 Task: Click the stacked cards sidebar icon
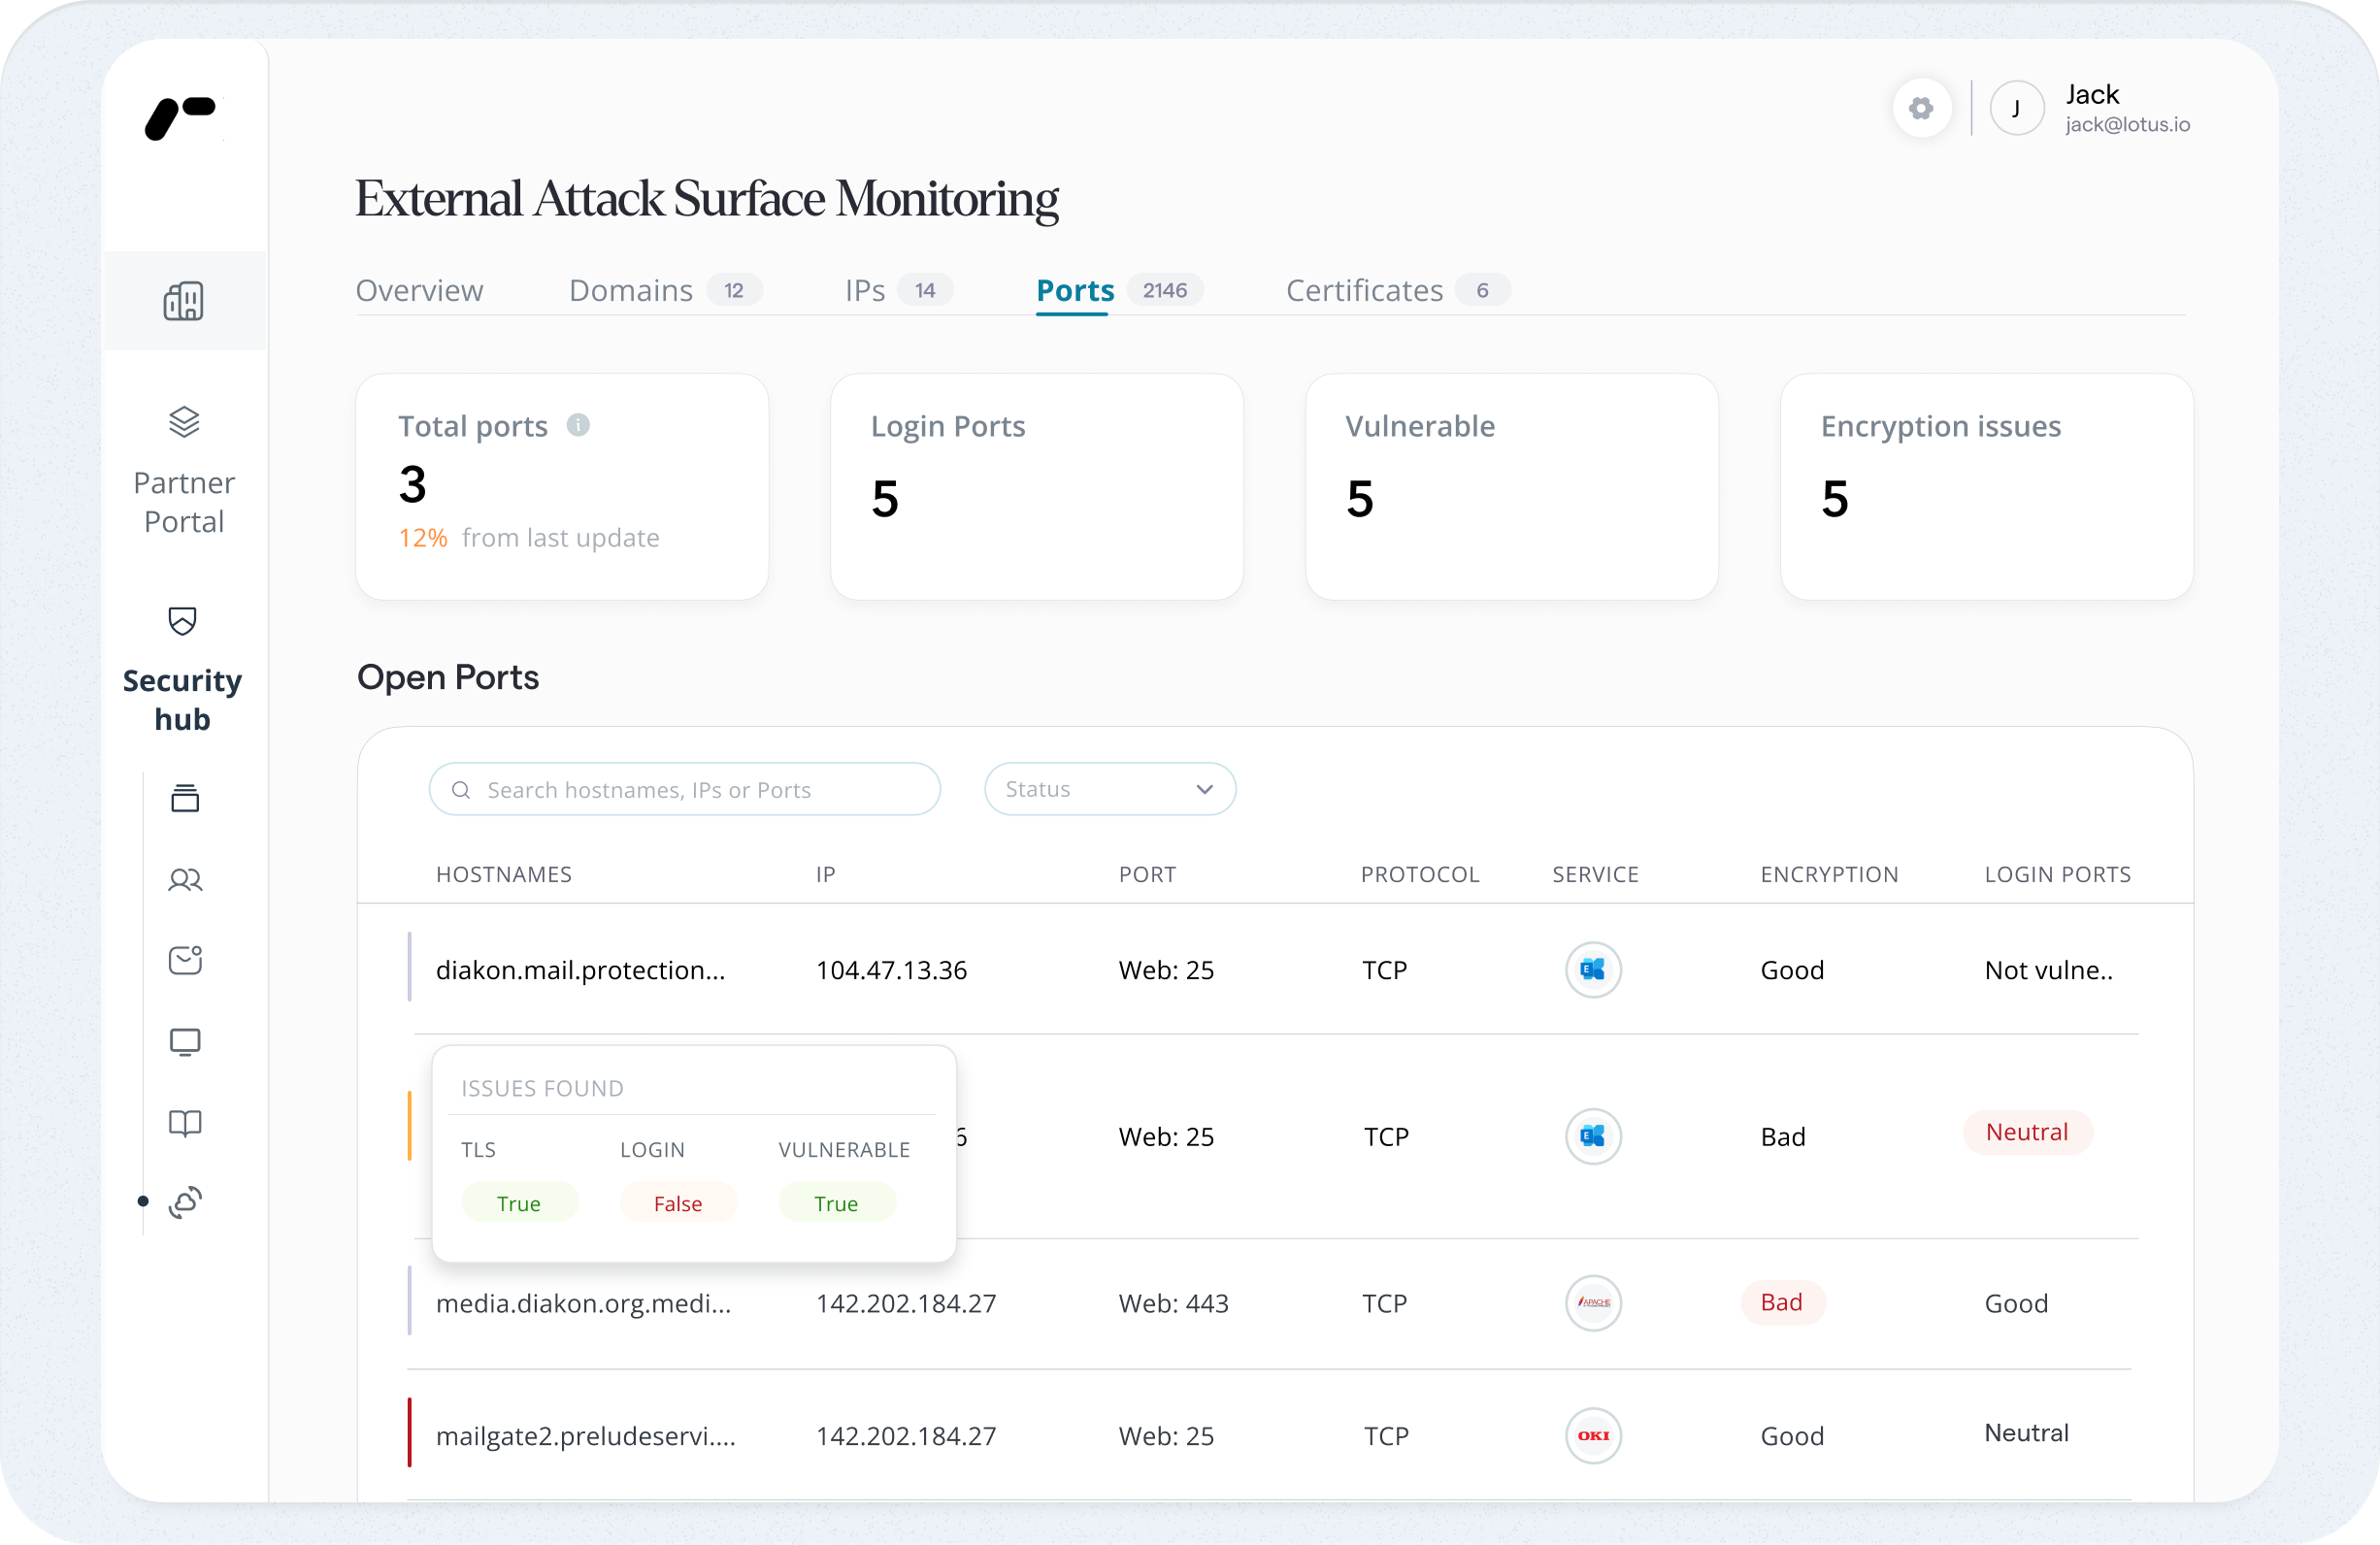[x=185, y=798]
